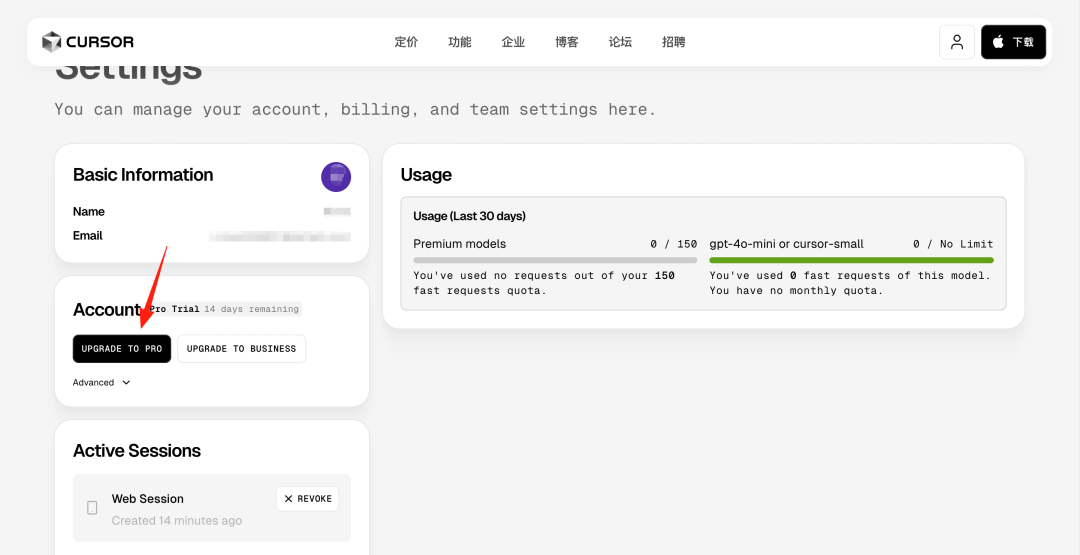Viewport: 1080px width, 555px height.
Task: Click the 'Account' heading
Action: coord(107,310)
